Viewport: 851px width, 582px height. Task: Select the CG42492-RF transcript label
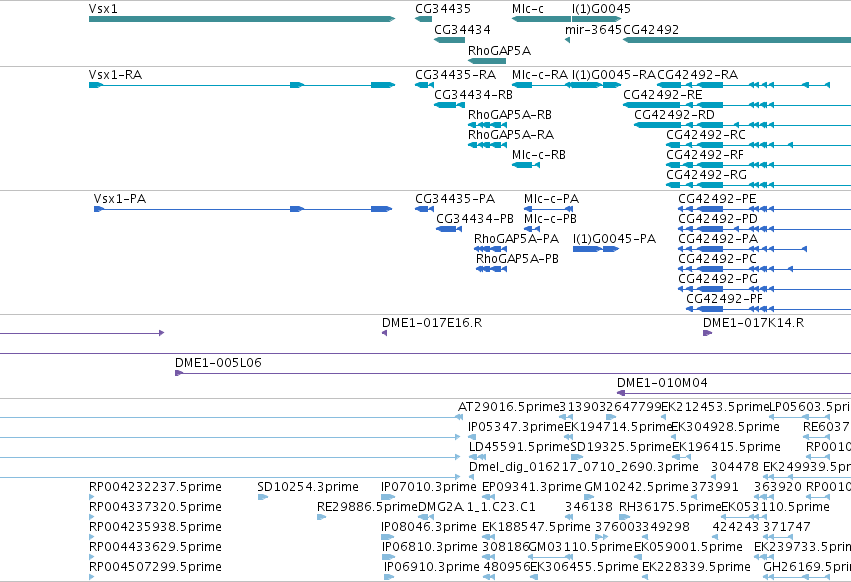[705, 155]
